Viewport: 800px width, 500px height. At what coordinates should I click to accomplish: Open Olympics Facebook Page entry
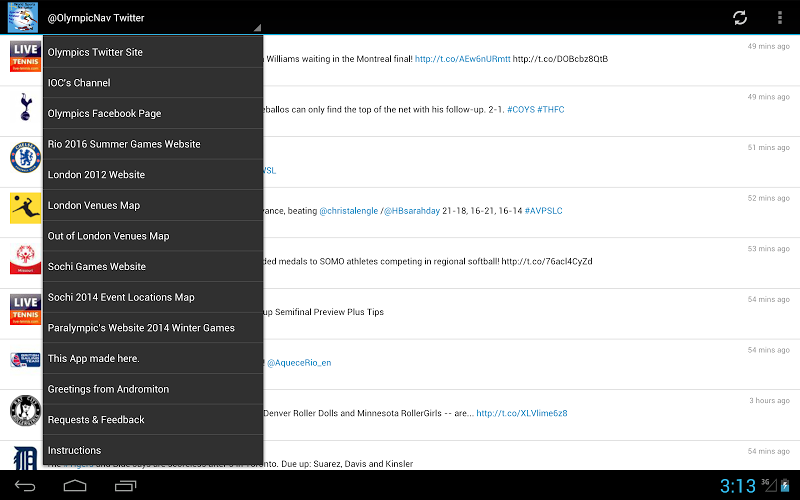[x=153, y=114]
